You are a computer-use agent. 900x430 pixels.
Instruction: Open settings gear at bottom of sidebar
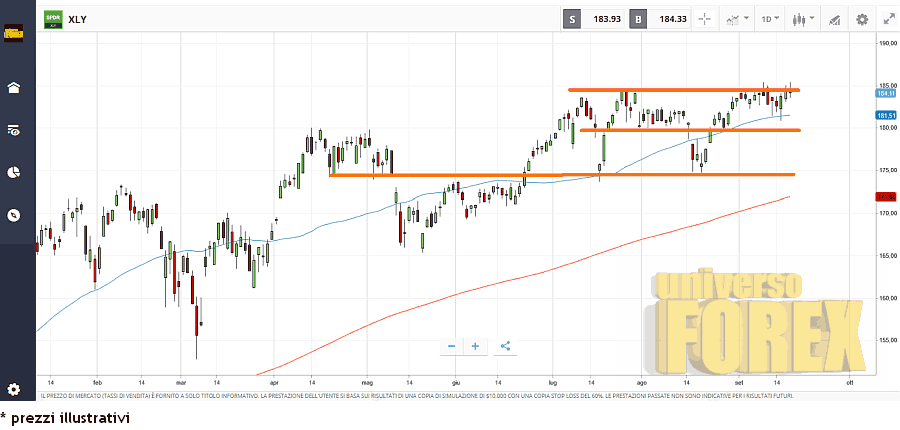14,389
